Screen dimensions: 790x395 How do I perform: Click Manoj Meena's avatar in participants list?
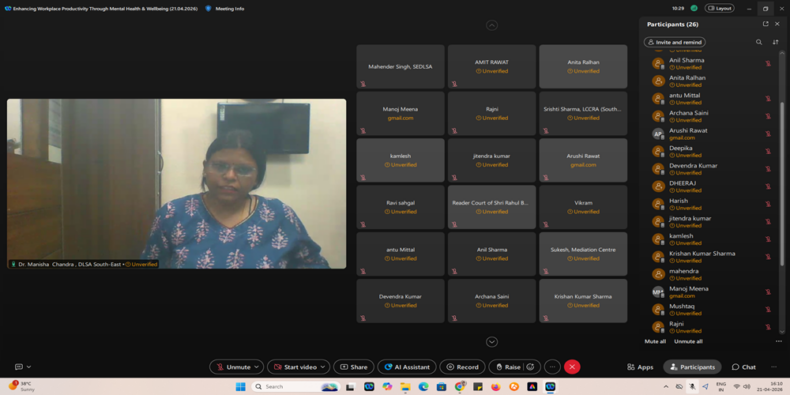[x=658, y=292]
